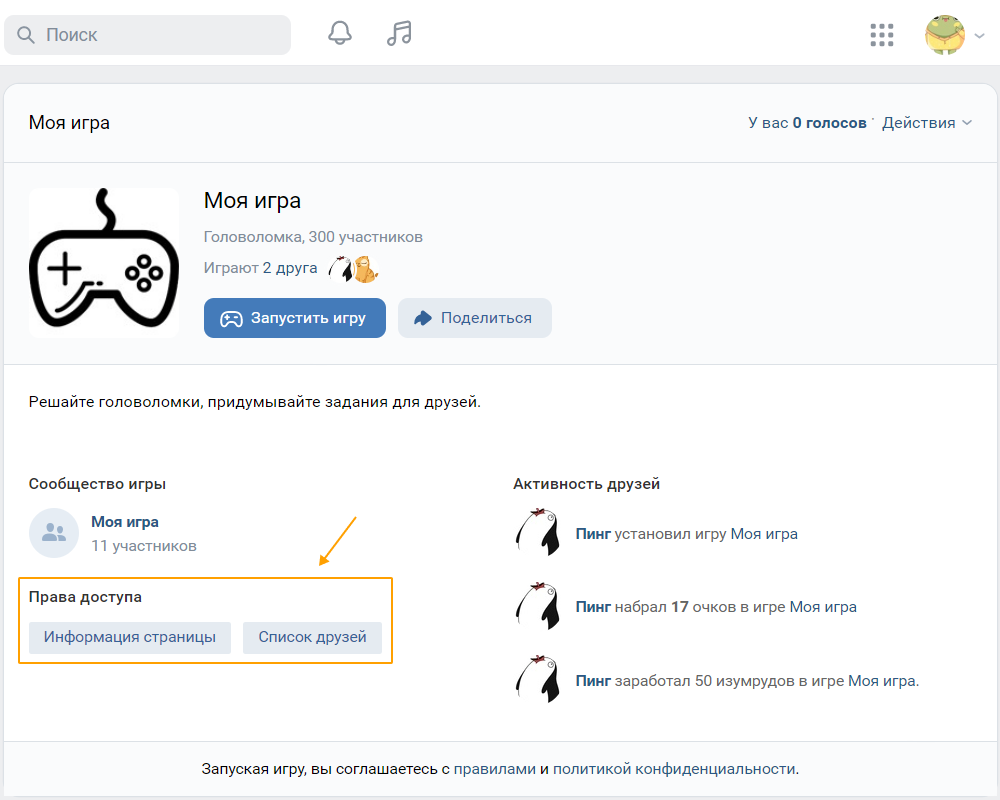Open notifications bell icon

[340, 33]
